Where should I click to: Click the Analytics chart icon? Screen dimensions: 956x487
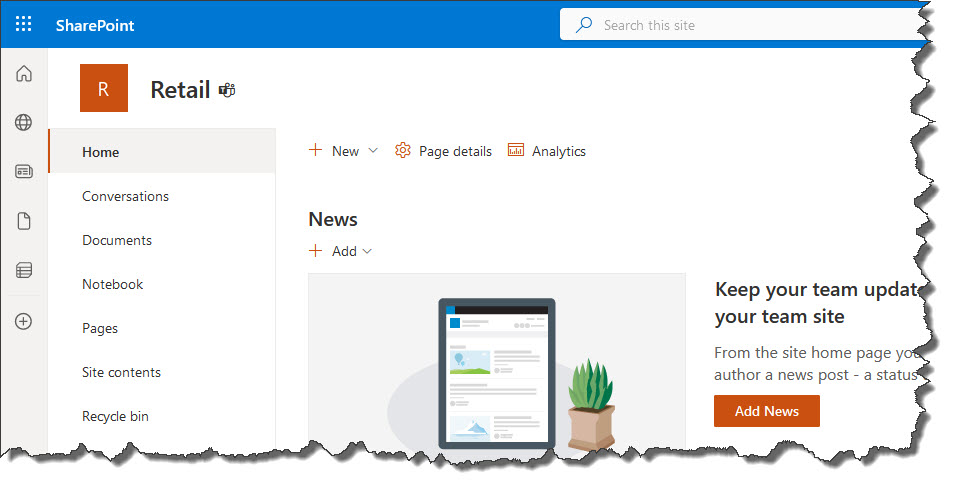click(516, 150)
